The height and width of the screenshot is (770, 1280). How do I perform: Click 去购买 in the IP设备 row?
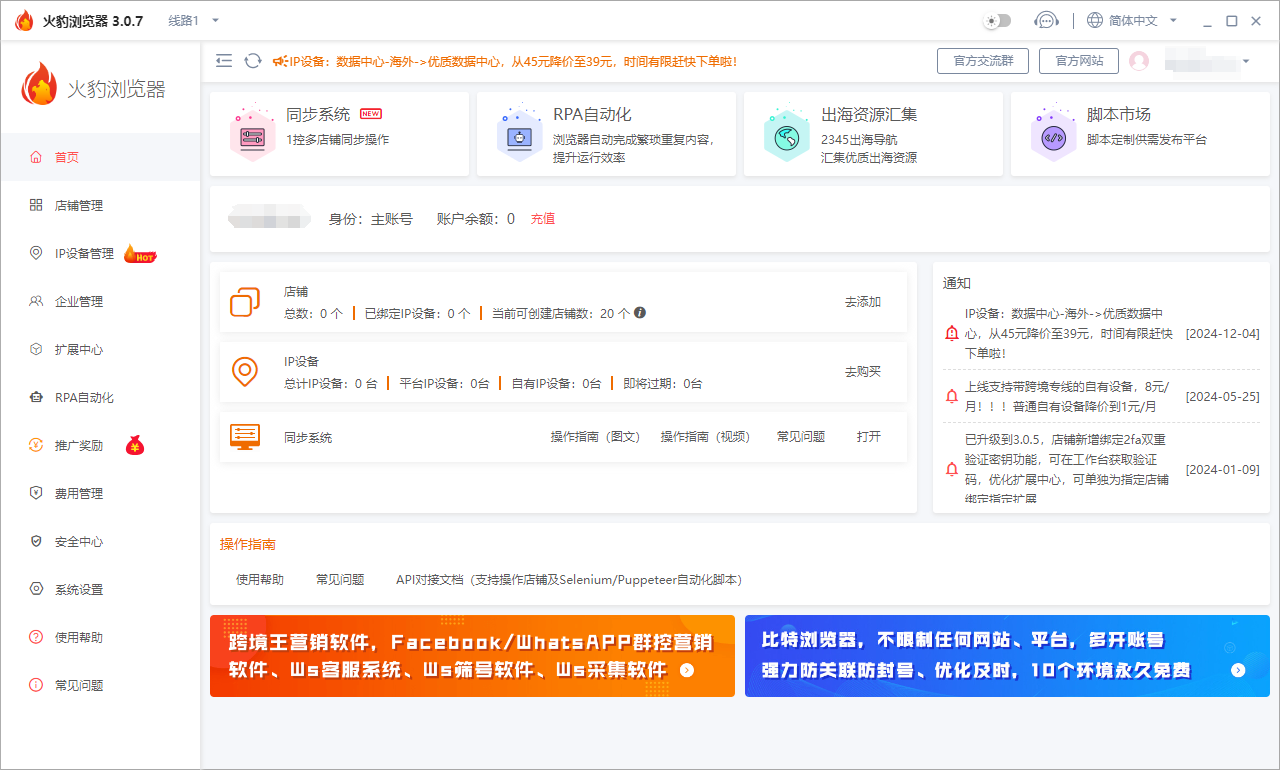(x=863, y=372)
